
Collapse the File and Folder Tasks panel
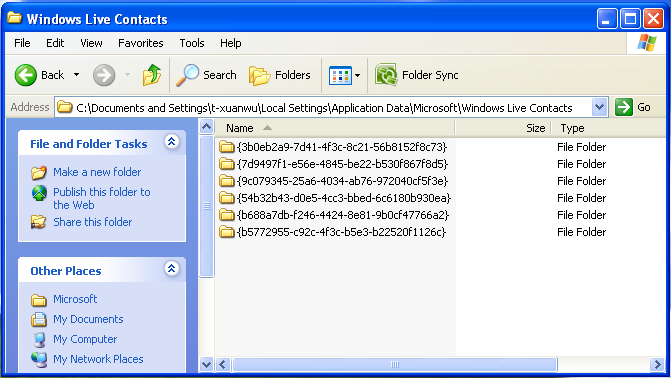(172, 141)
